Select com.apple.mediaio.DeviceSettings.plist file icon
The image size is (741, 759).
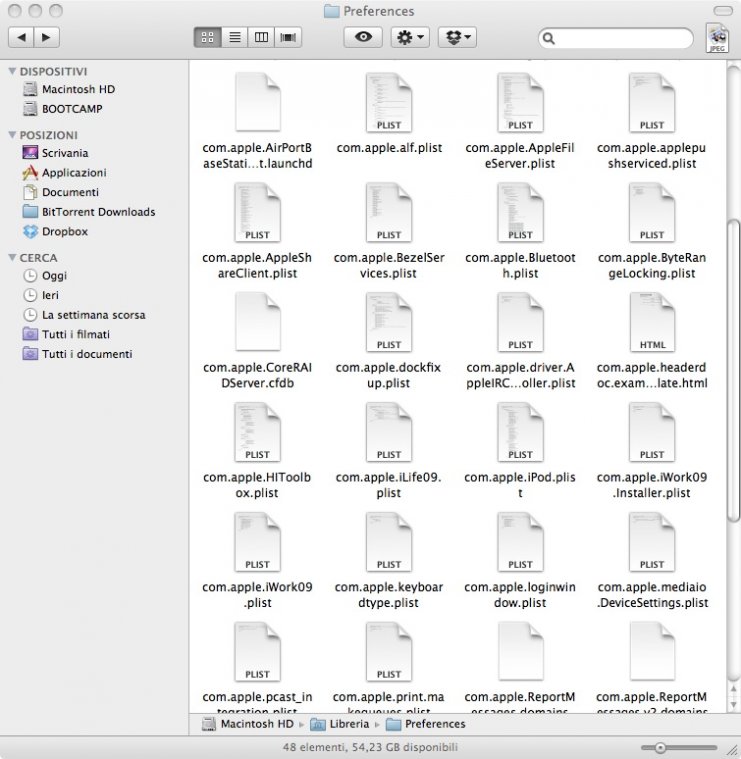(x=652, y=542)
